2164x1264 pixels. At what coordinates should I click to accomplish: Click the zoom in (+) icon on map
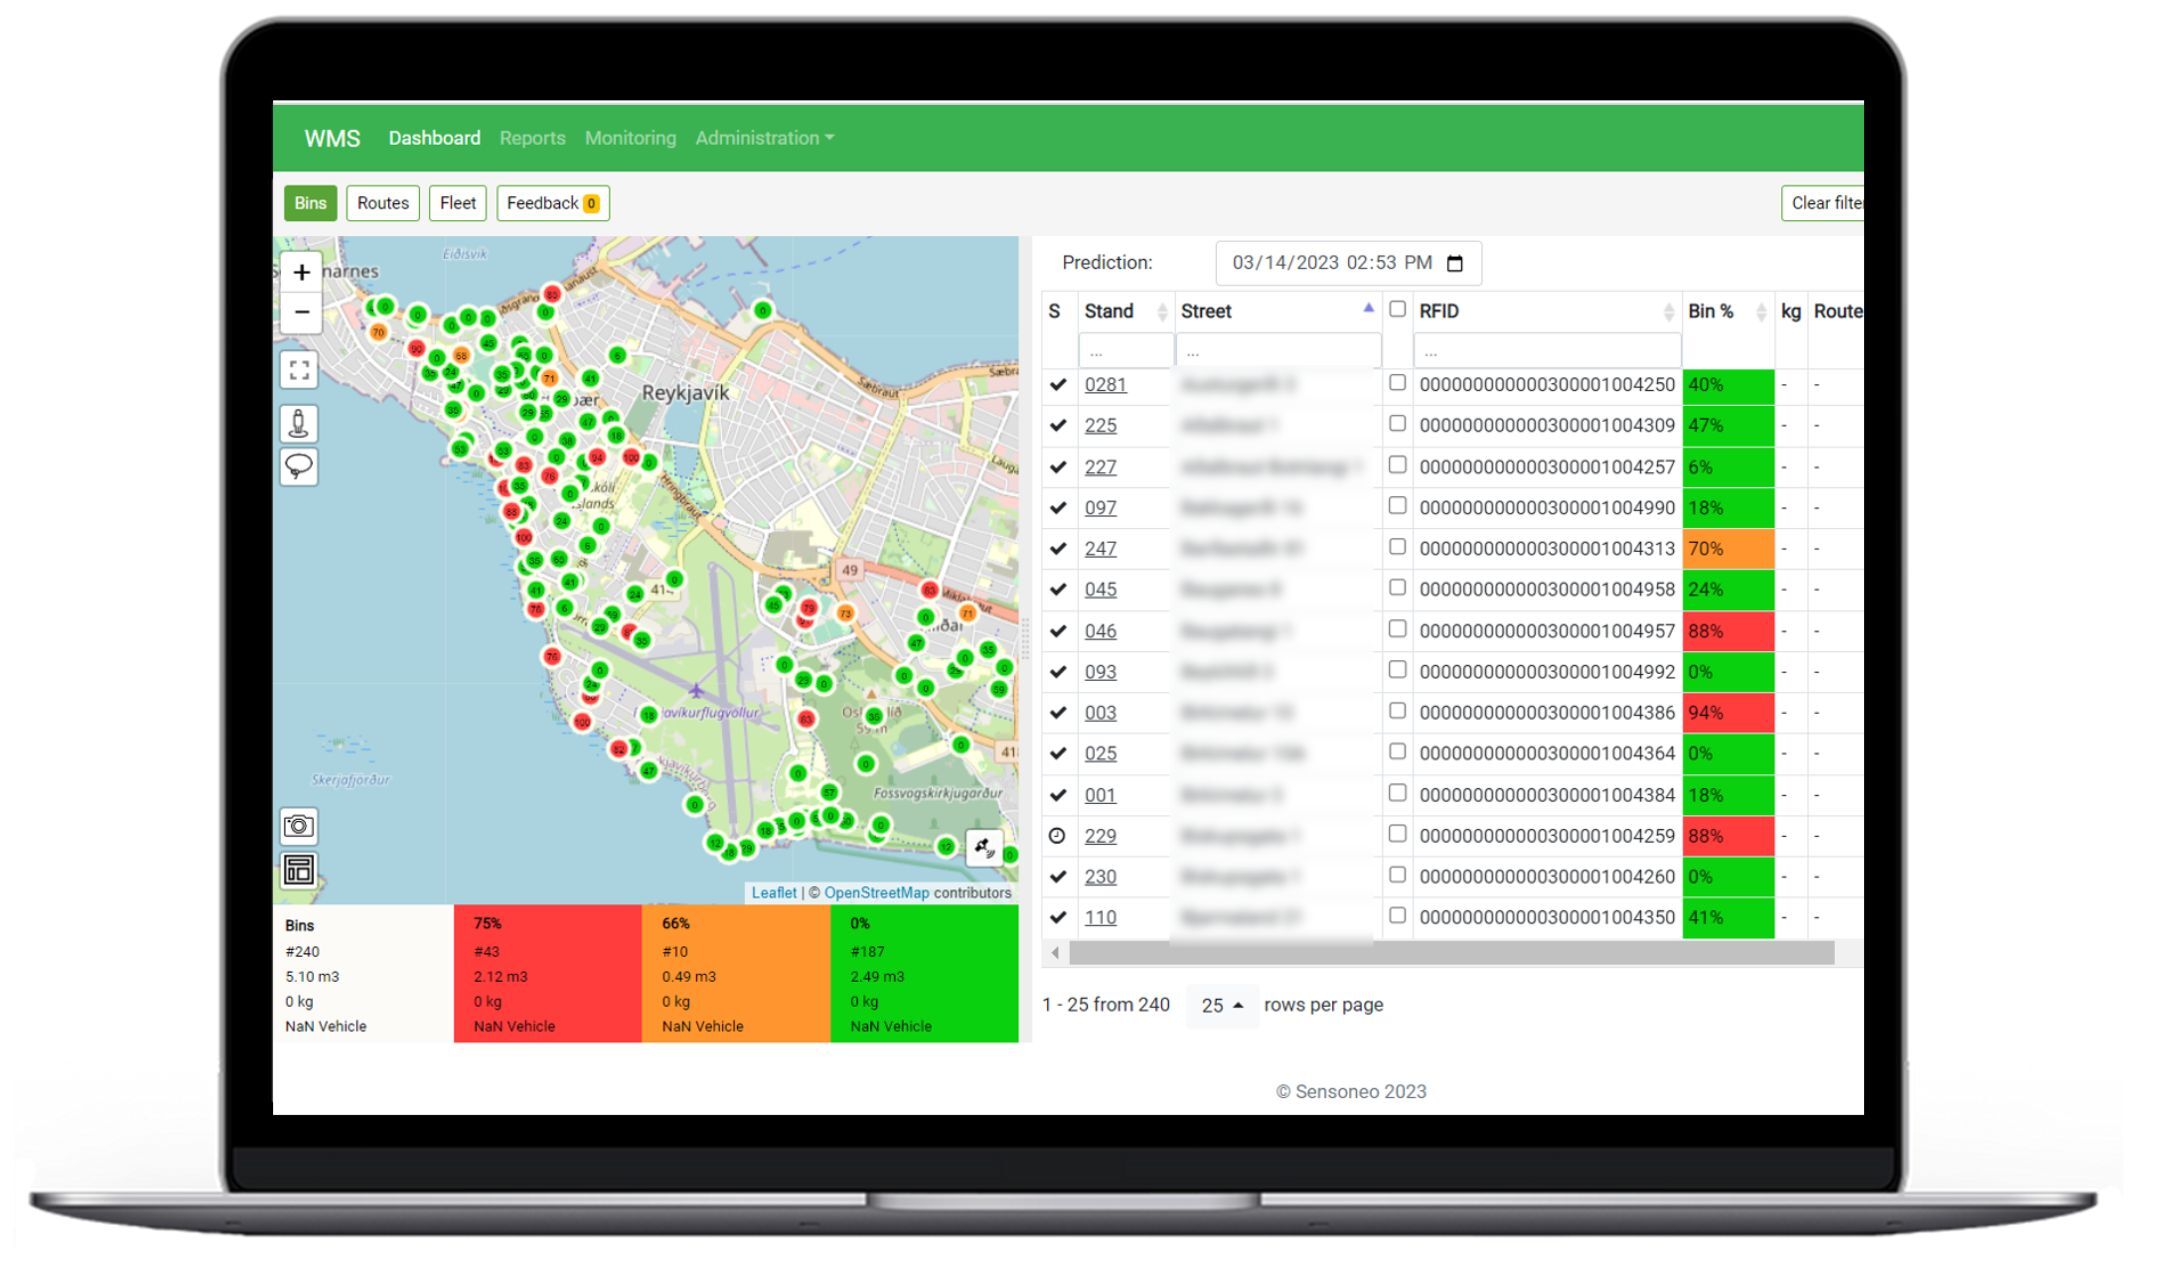[302, 274]
